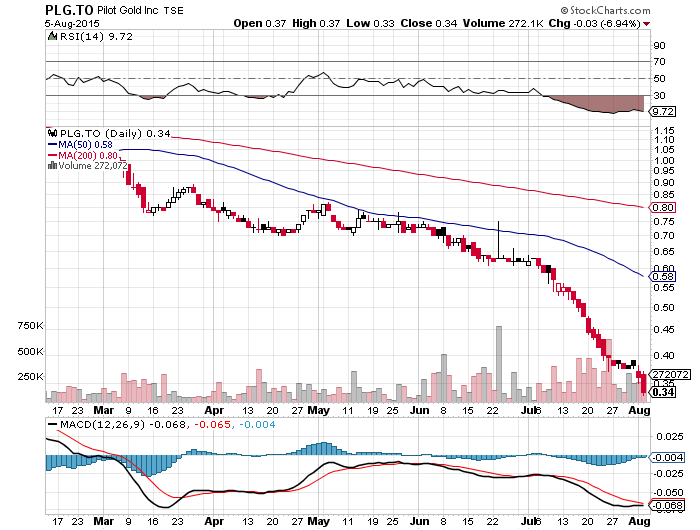This screenshot has width=700, height=530.
Task: Click the MA(50) 0.58 legend label
Action: (85, 145)
